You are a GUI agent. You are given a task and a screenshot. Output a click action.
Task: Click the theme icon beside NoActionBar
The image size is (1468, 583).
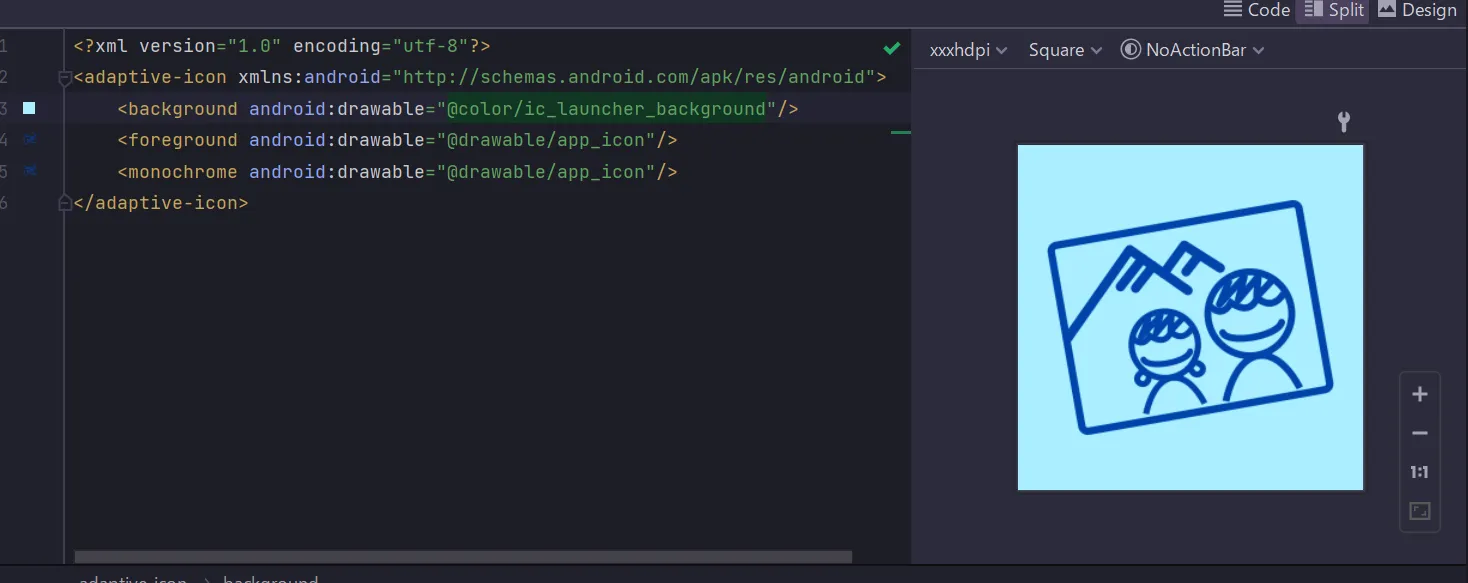pyautogui.click(x=1130, y=50)
